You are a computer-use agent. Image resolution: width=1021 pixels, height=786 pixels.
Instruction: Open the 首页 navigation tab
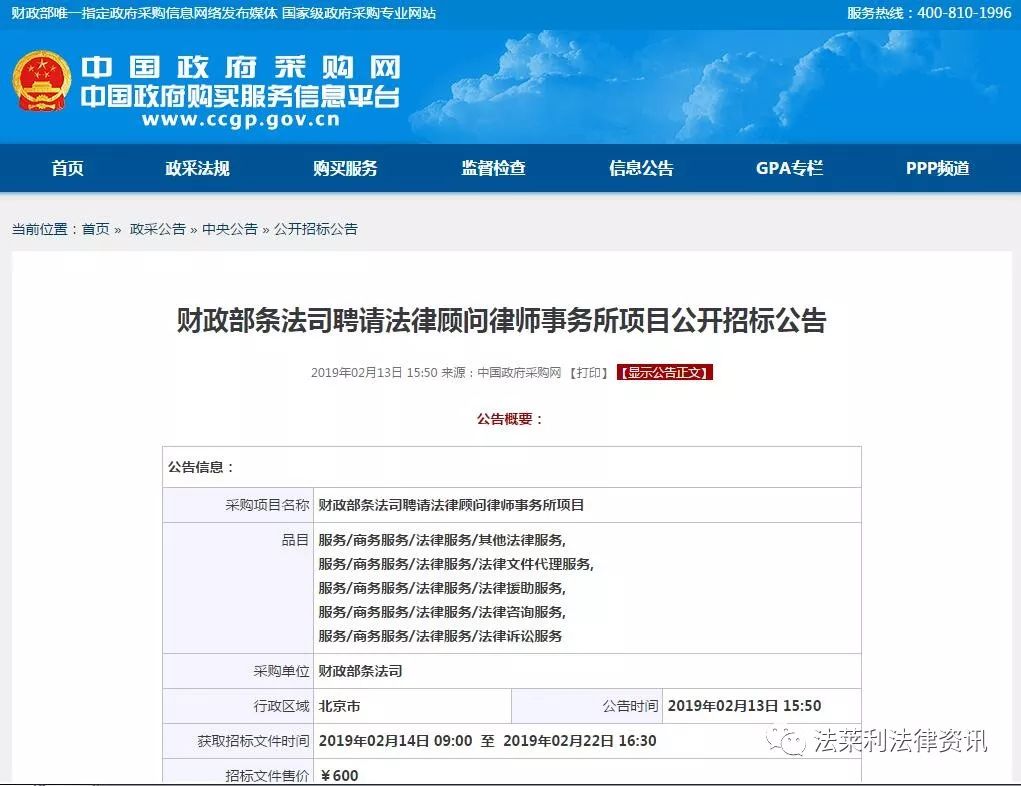68,169
